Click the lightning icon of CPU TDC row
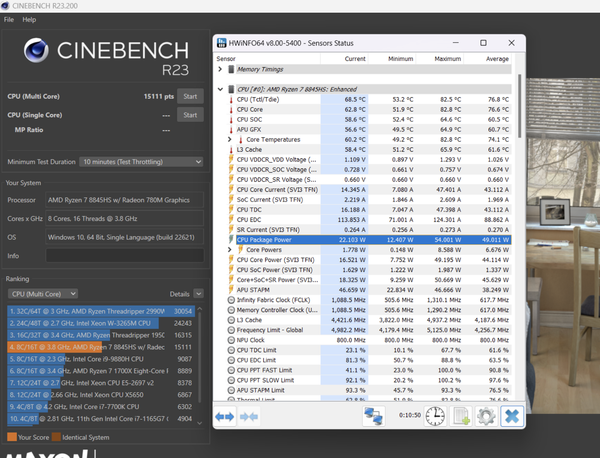The height and width of the screenshot is (458, 600). coord(231,210)
